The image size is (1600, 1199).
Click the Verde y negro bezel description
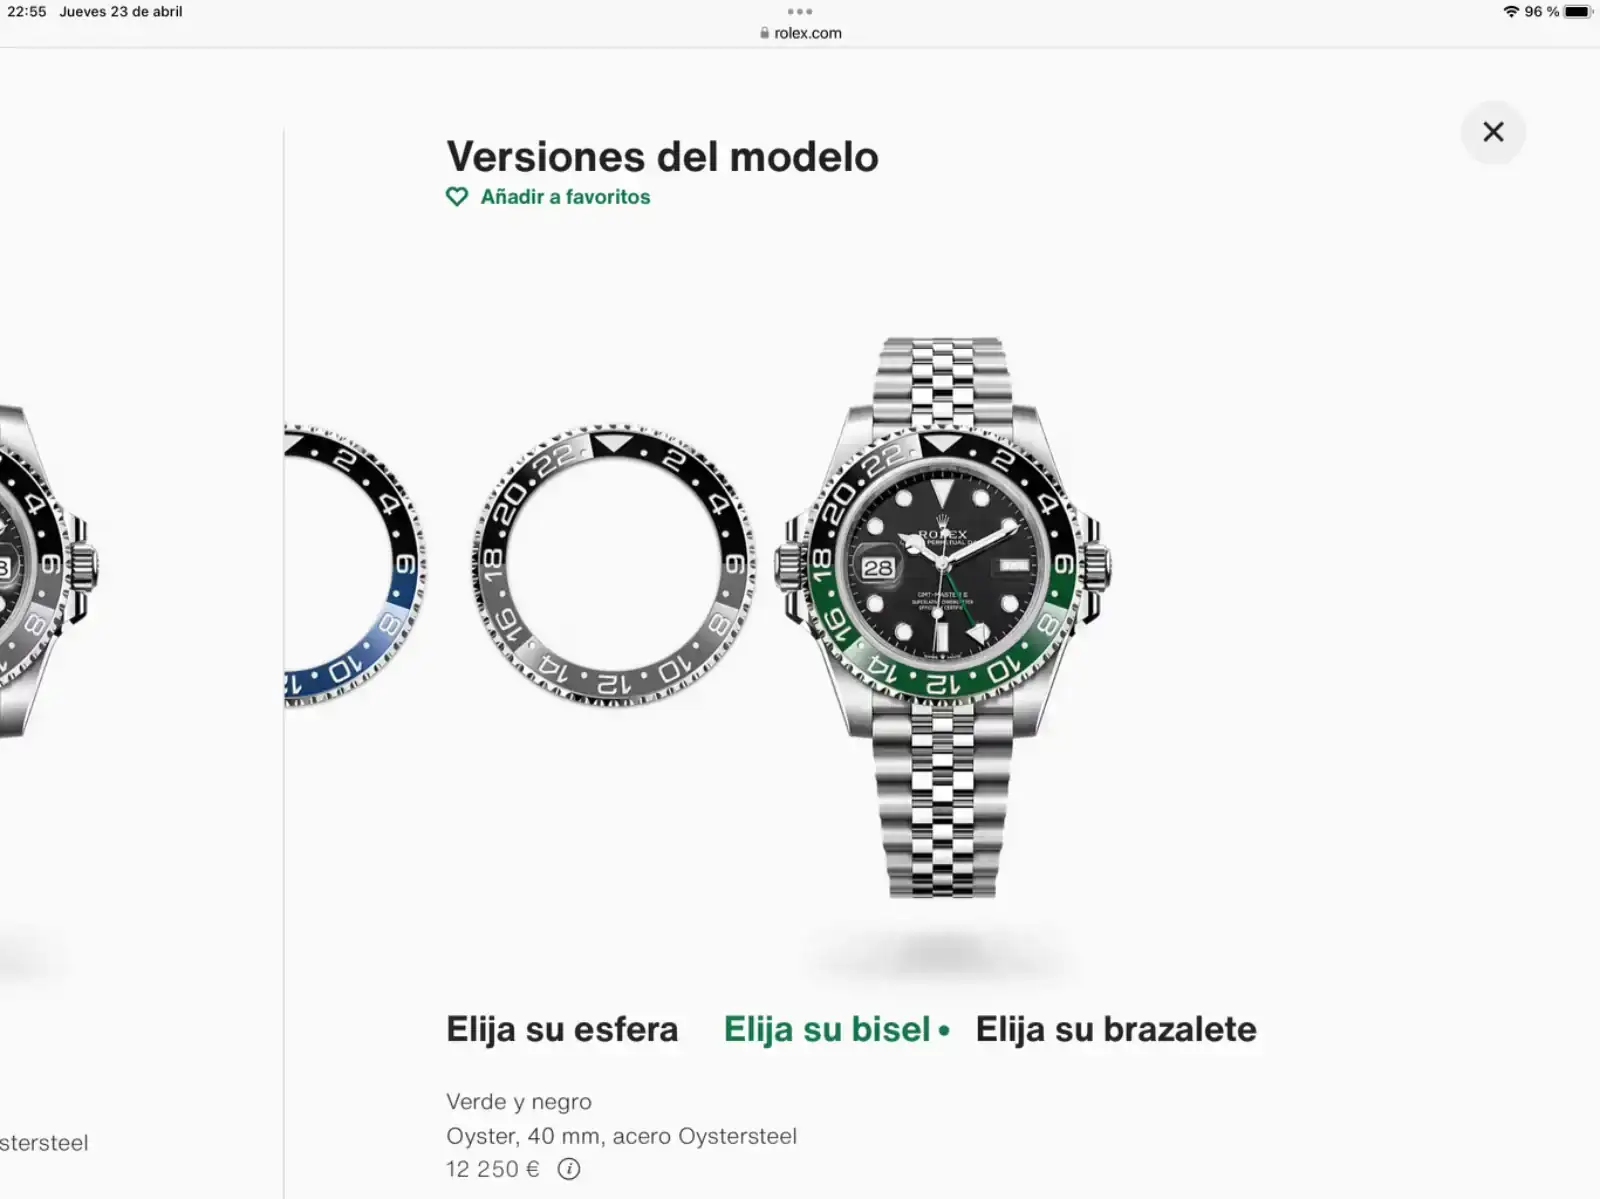click(x=519, y=1101)
